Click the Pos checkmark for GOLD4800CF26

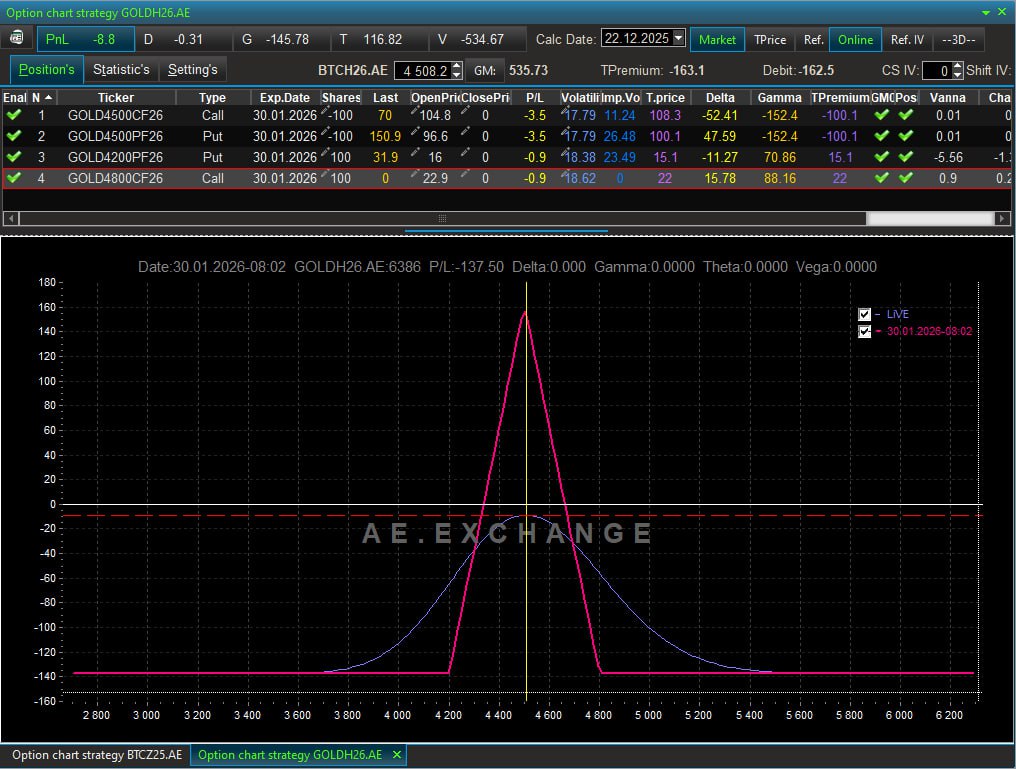(906, 178)
